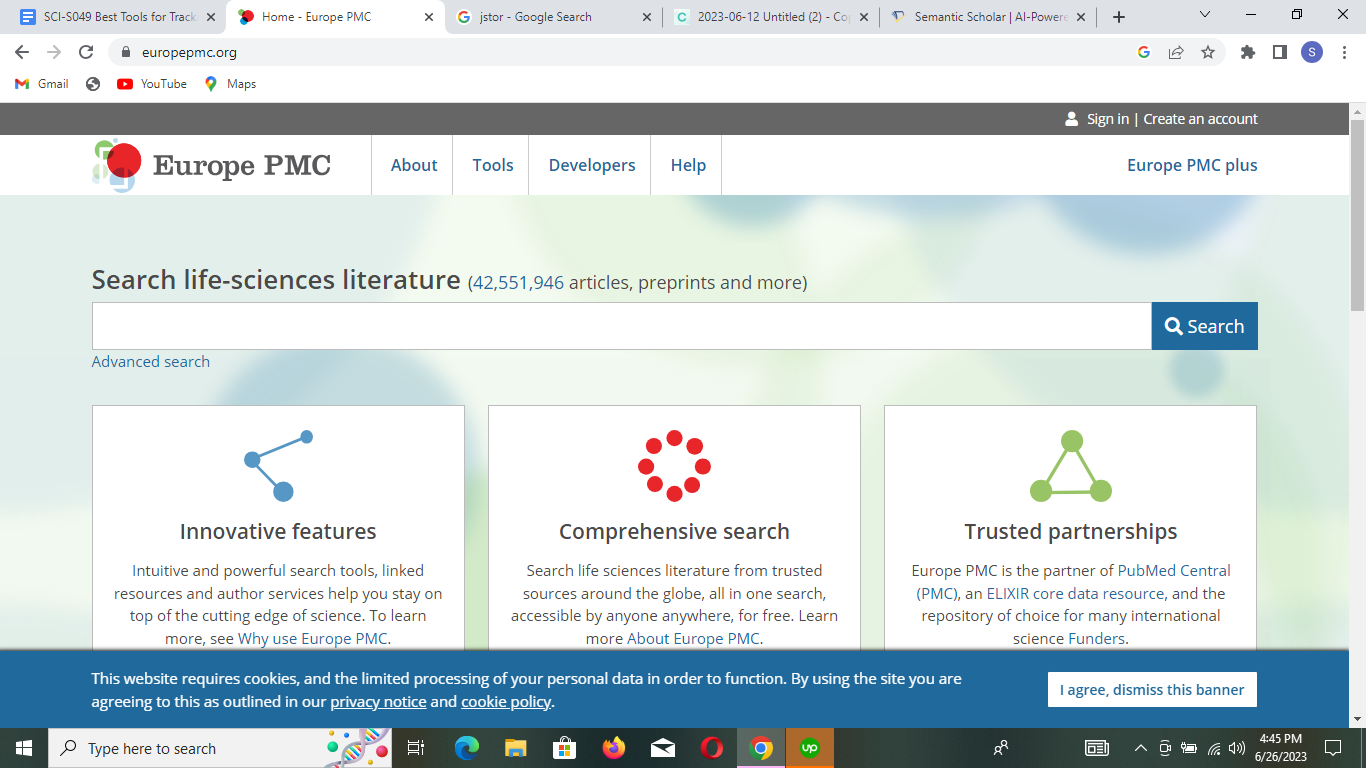Open Advanced search
Screen dimensions: 1366x768
point(150,361)
